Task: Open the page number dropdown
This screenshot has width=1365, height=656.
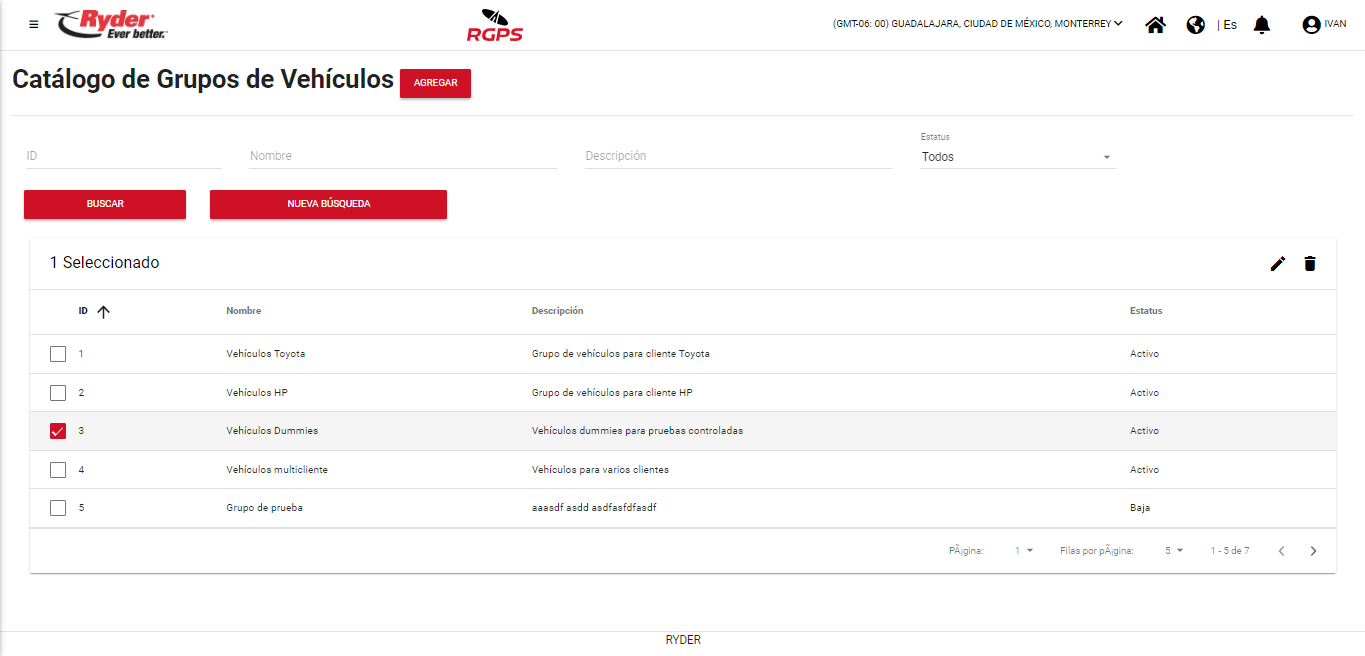Action: tap(1024, 551)
